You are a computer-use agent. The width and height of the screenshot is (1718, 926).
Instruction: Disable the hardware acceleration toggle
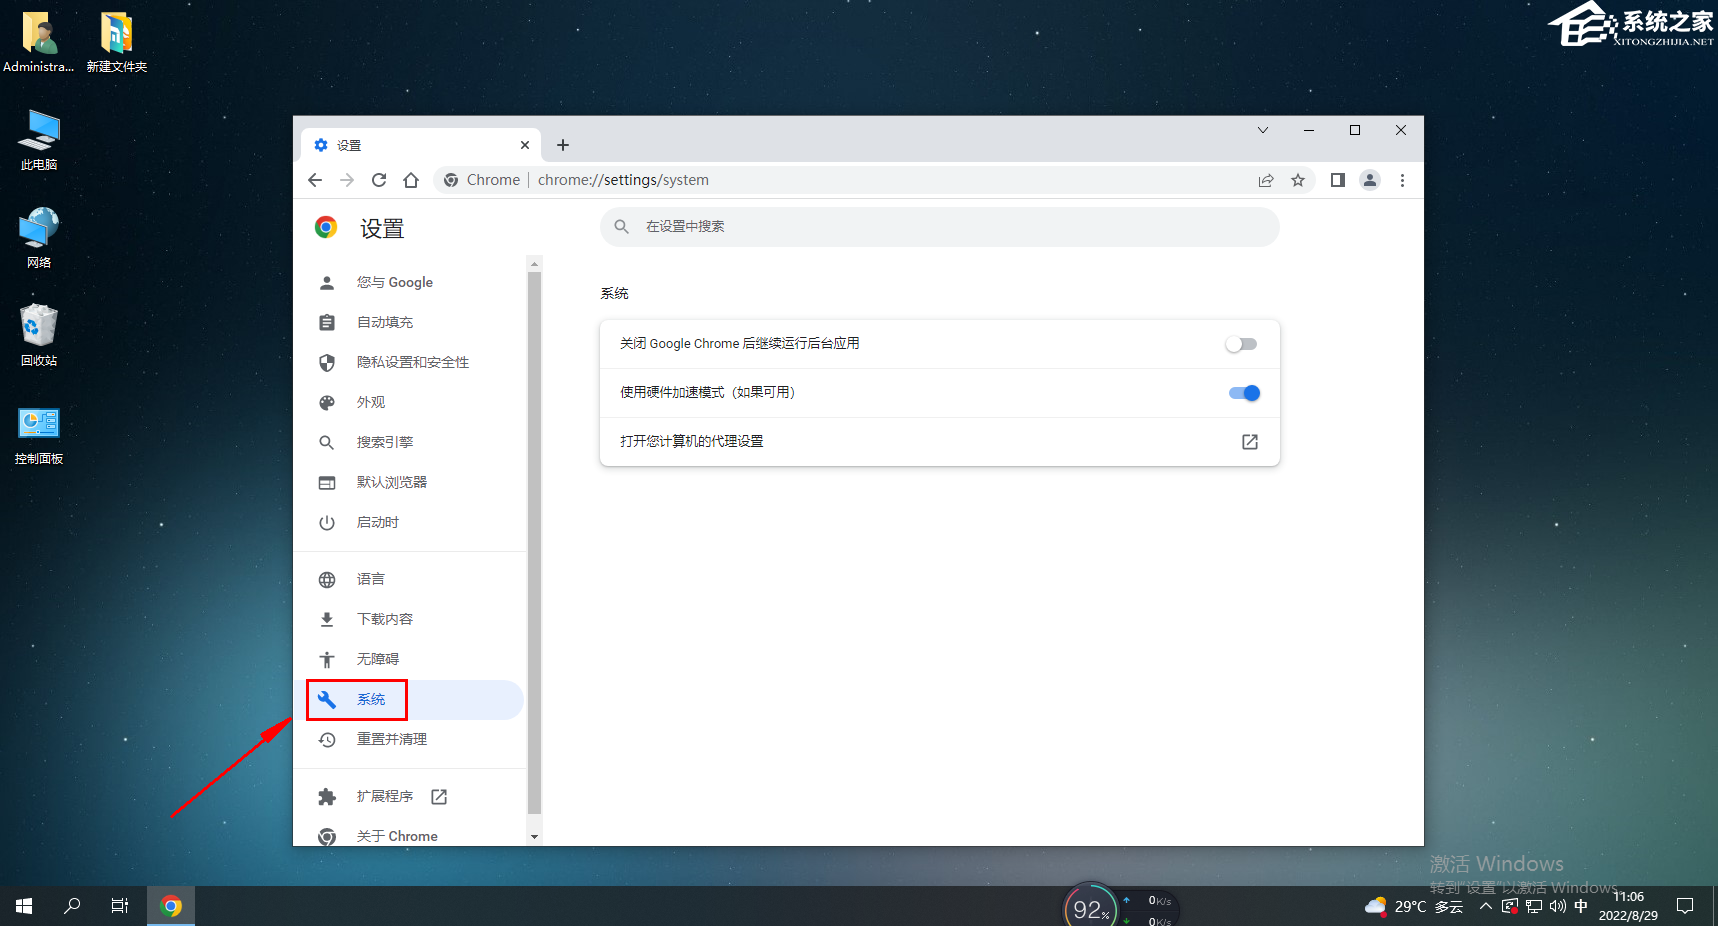(x=1244, y=393)
